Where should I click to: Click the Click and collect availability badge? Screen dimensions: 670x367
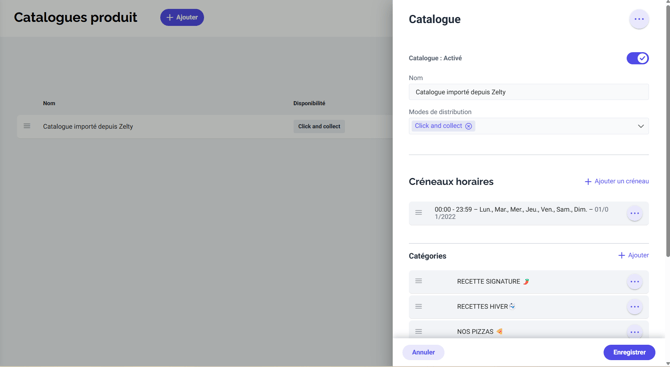tap(319, 126)
